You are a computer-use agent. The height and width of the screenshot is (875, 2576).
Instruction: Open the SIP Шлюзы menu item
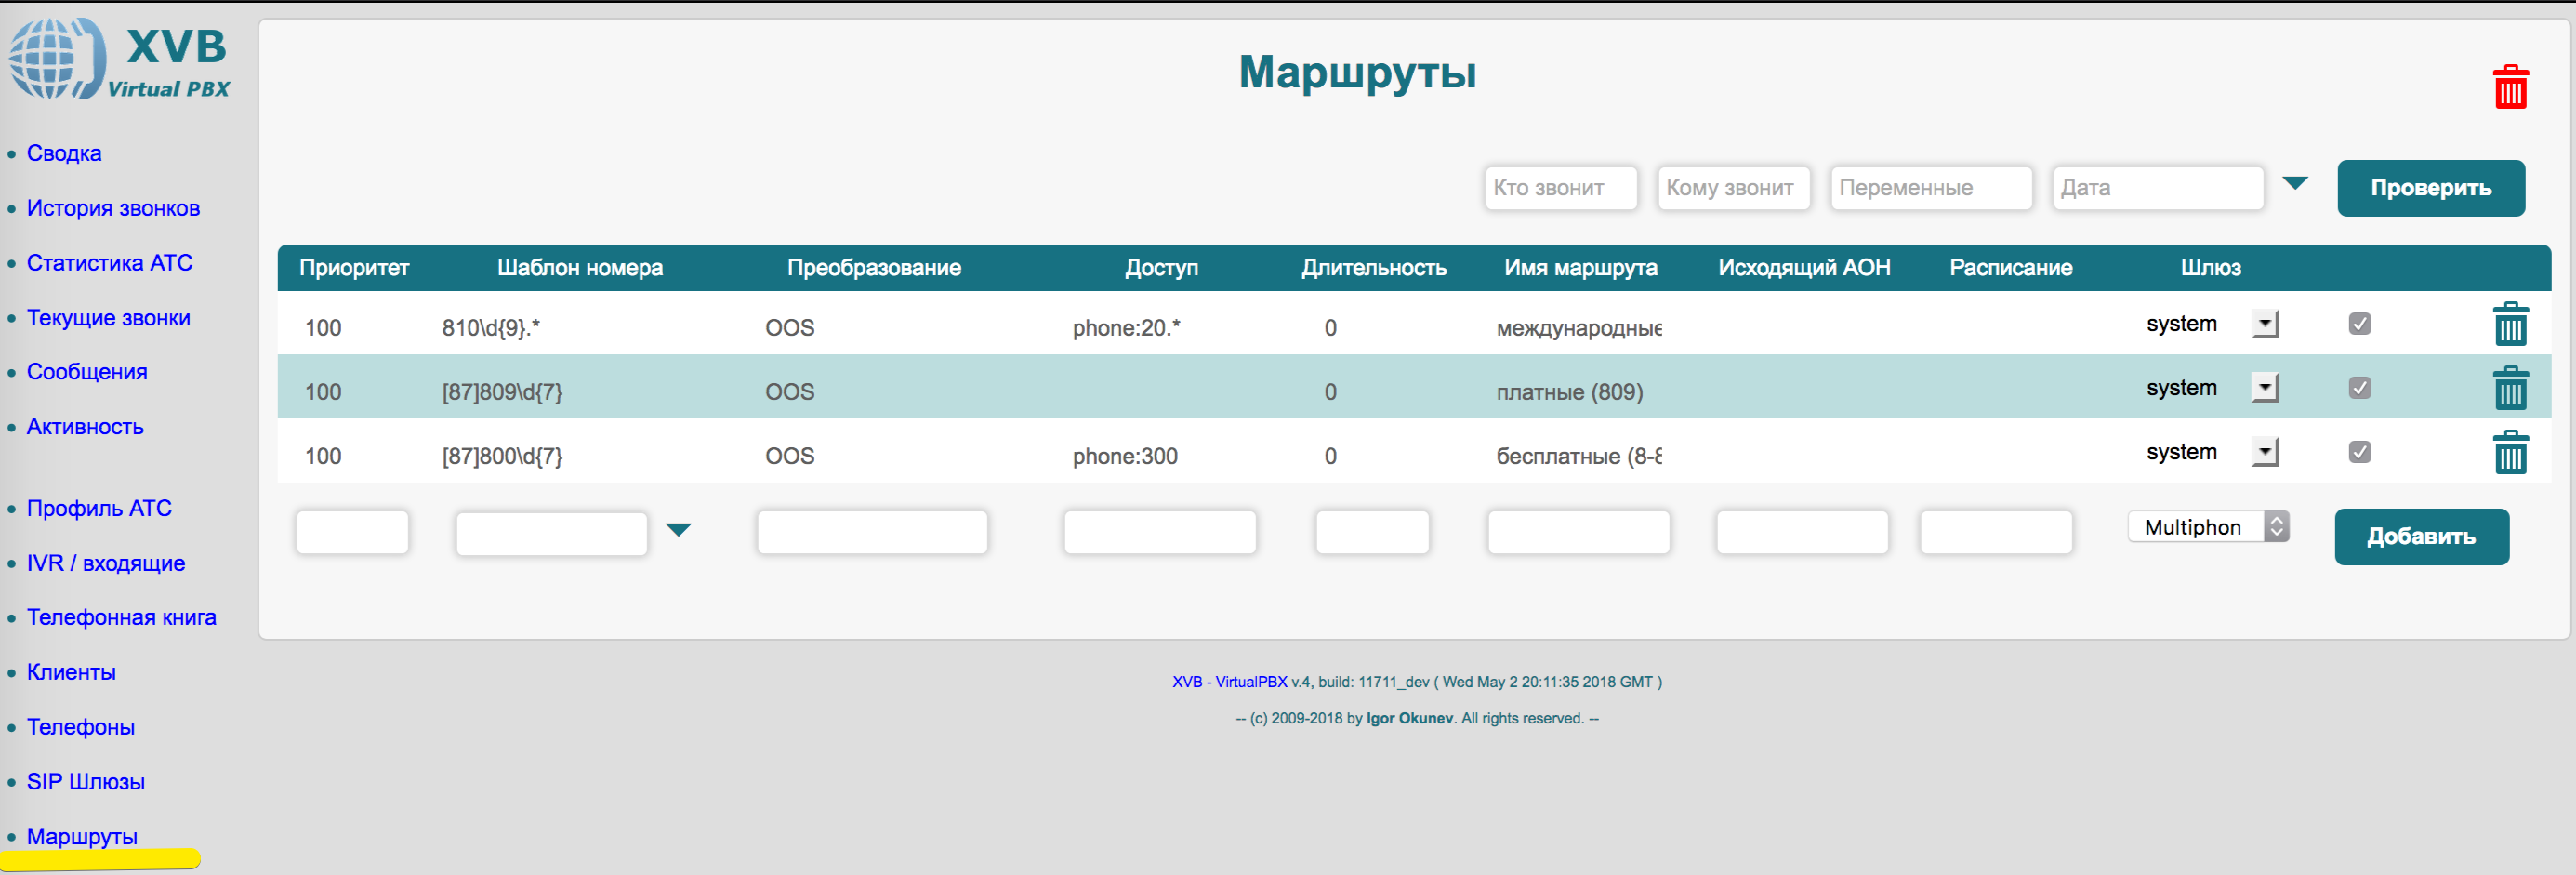coord(86,782)
